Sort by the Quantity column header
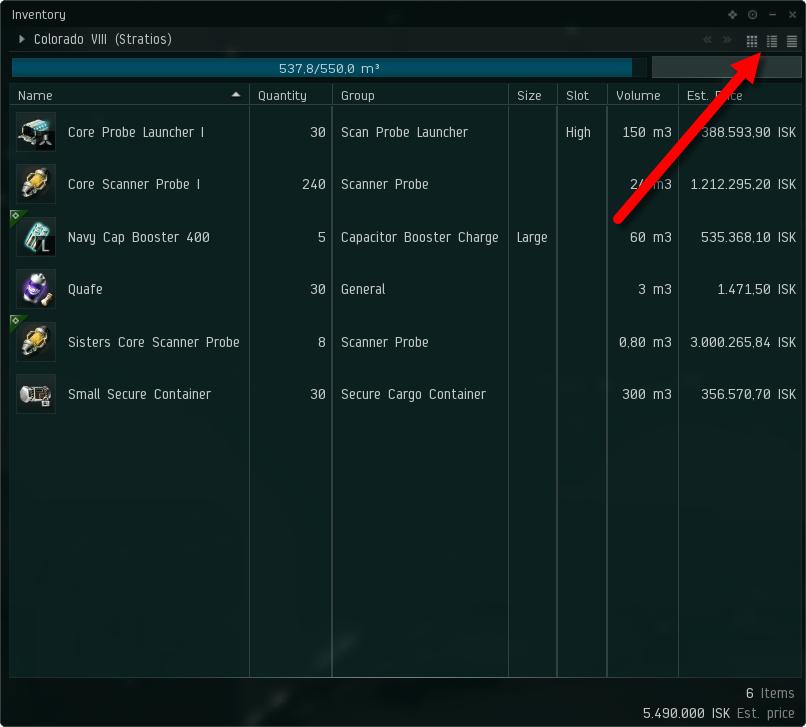This screenshot has width=806, height=727. [x=282, y=96]
